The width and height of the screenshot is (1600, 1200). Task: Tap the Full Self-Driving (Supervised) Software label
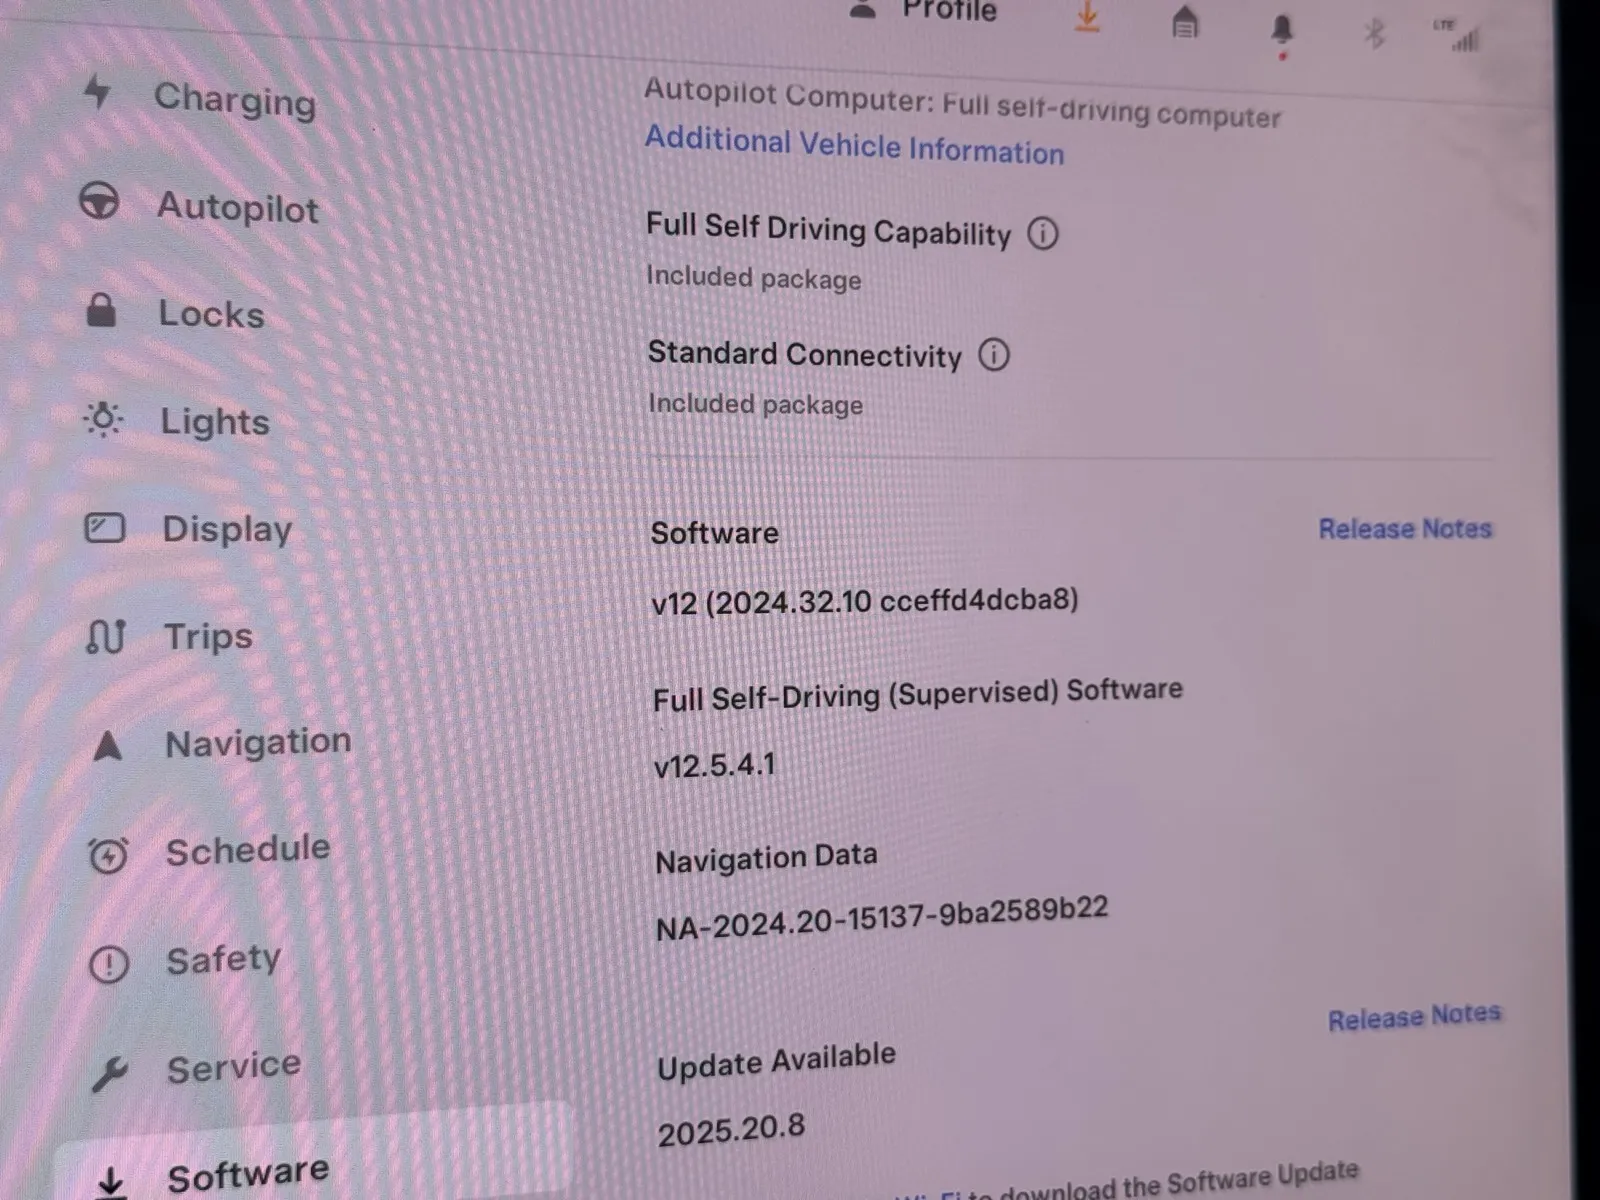pyautogui.click(x=918, y=694)
